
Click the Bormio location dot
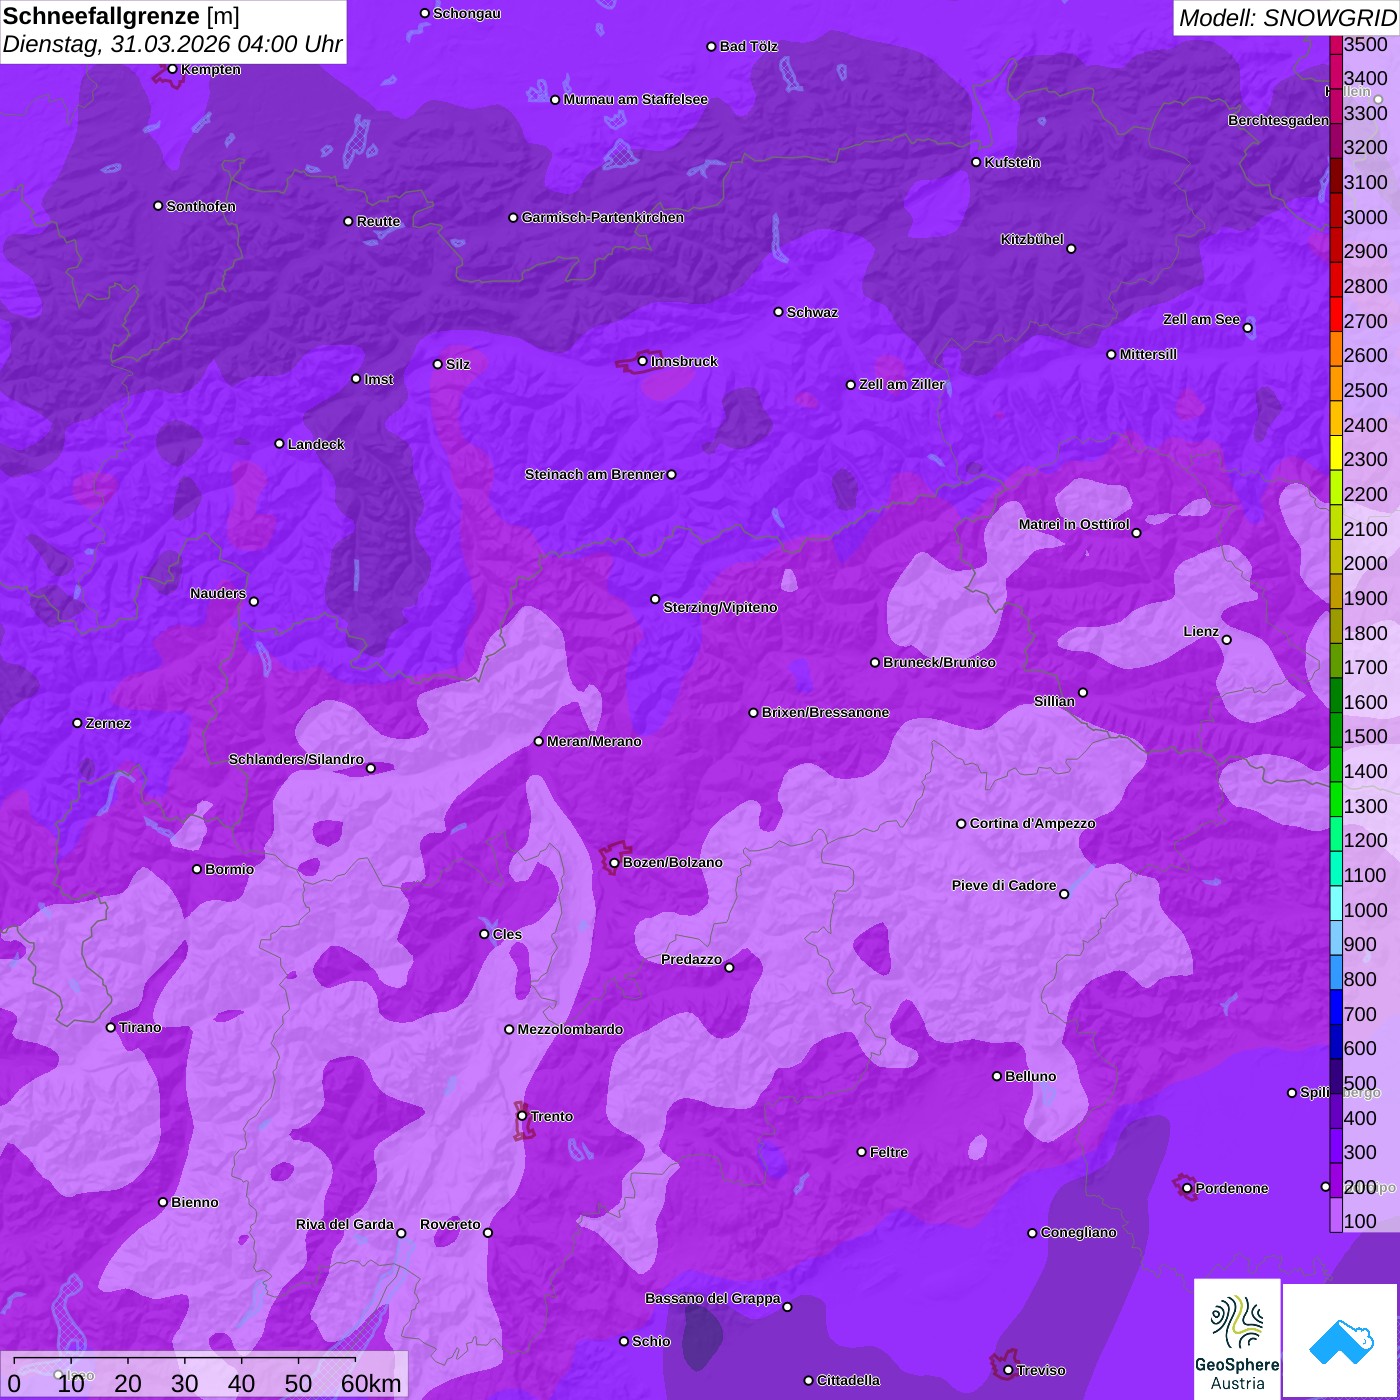tap(197, 869)
